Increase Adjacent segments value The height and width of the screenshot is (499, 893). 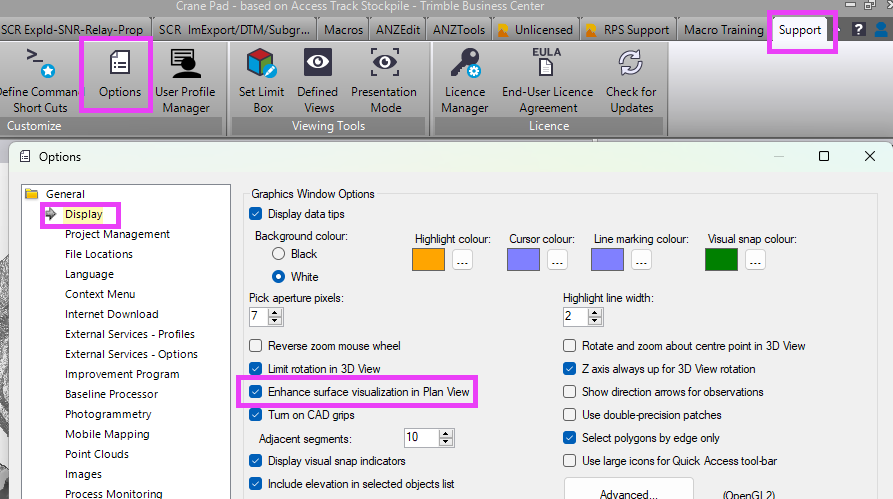tap(446, 433)
